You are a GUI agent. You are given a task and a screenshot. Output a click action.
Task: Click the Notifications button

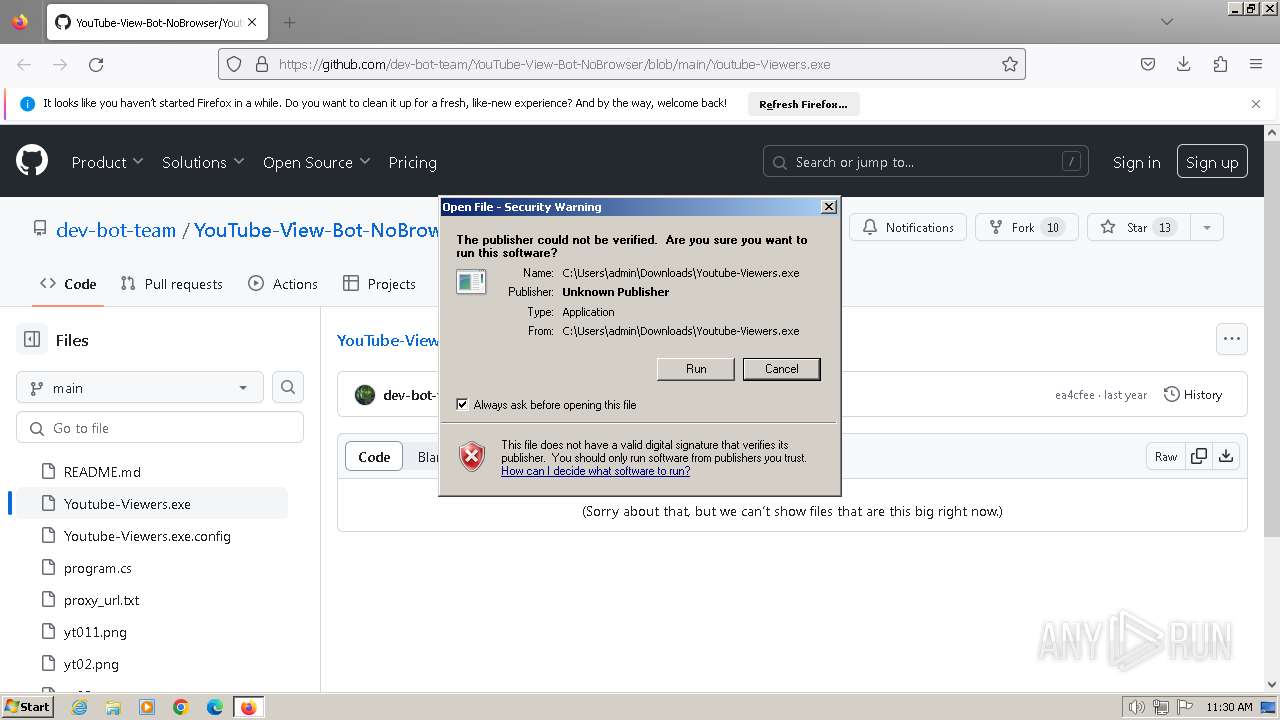coord(908,227)
